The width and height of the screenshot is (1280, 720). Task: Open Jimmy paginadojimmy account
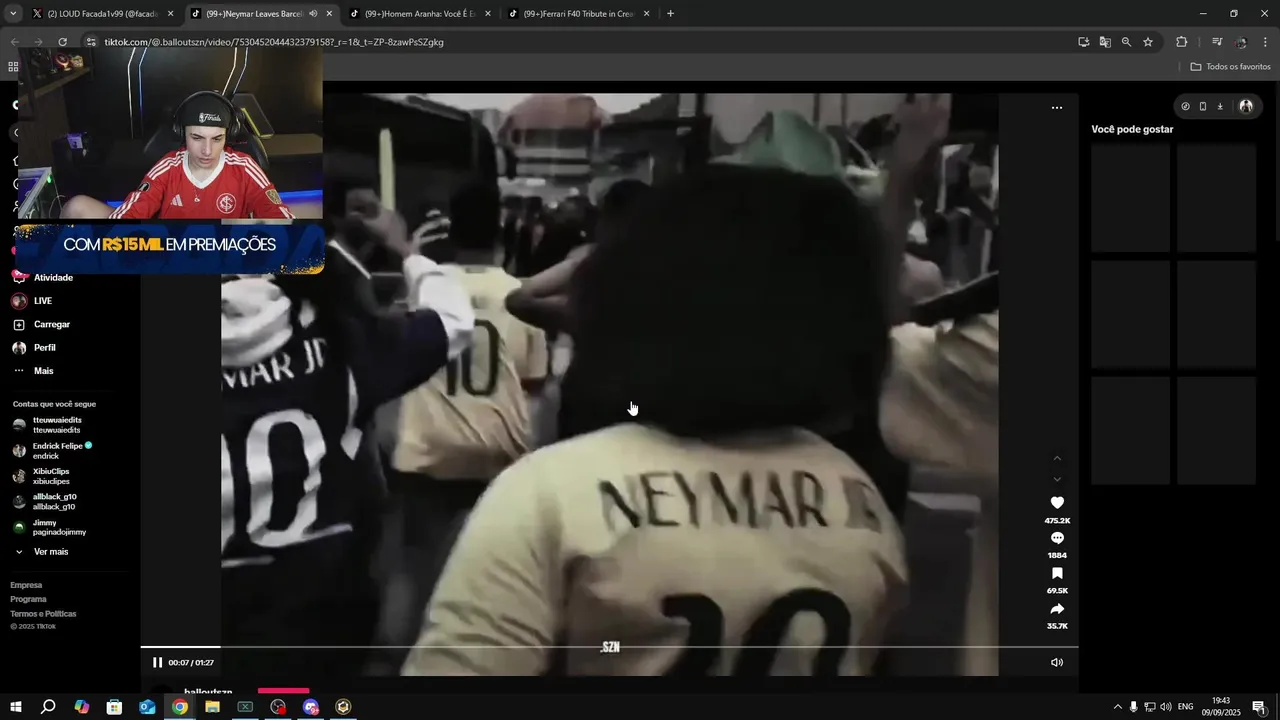coord(49,527)
